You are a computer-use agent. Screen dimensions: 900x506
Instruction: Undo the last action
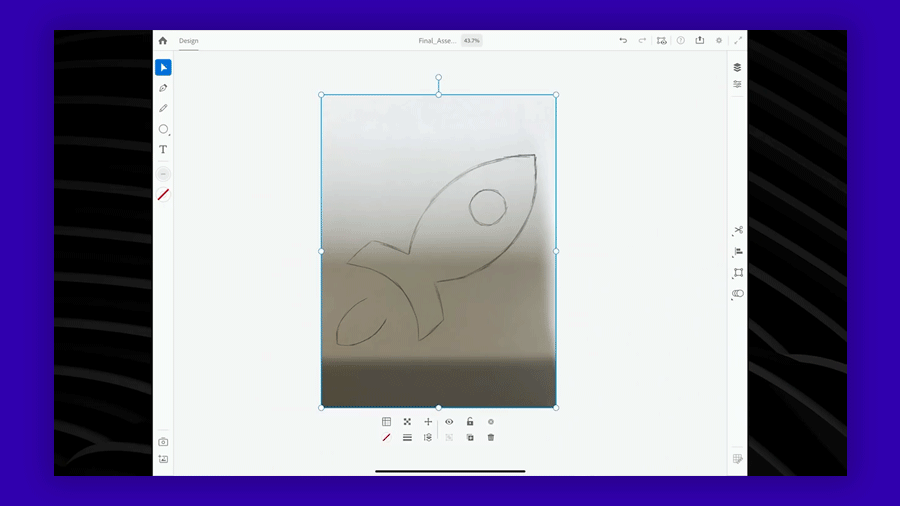coord(623,40)
